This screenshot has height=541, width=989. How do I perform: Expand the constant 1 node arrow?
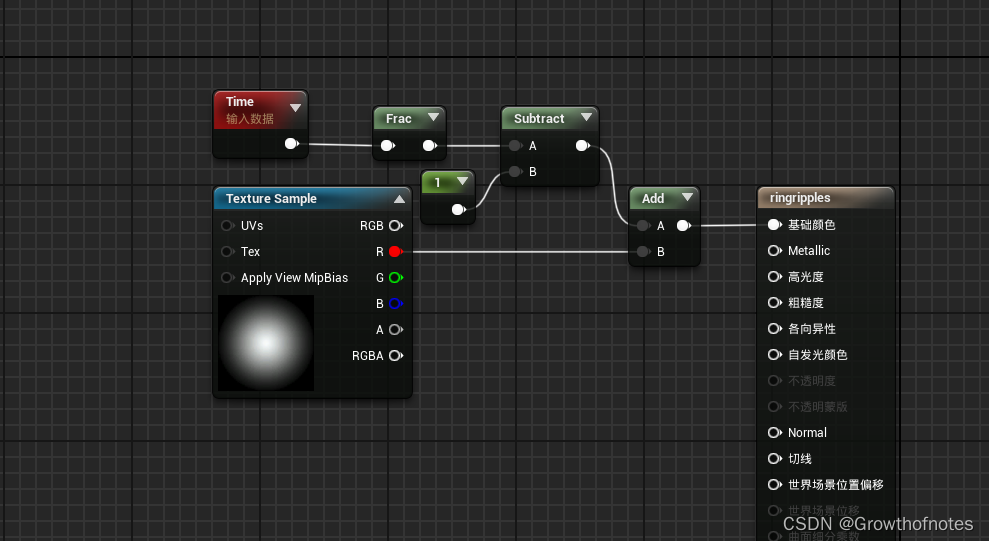tap(462, 181)
